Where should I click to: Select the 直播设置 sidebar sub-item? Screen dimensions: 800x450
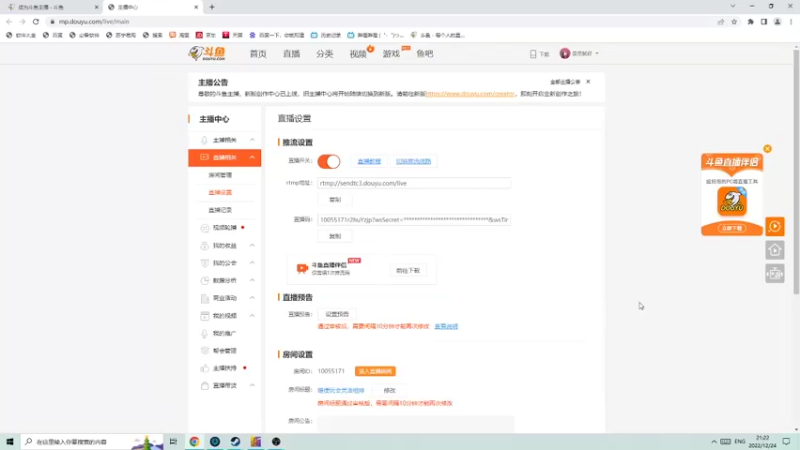click(x=220, y=192)
